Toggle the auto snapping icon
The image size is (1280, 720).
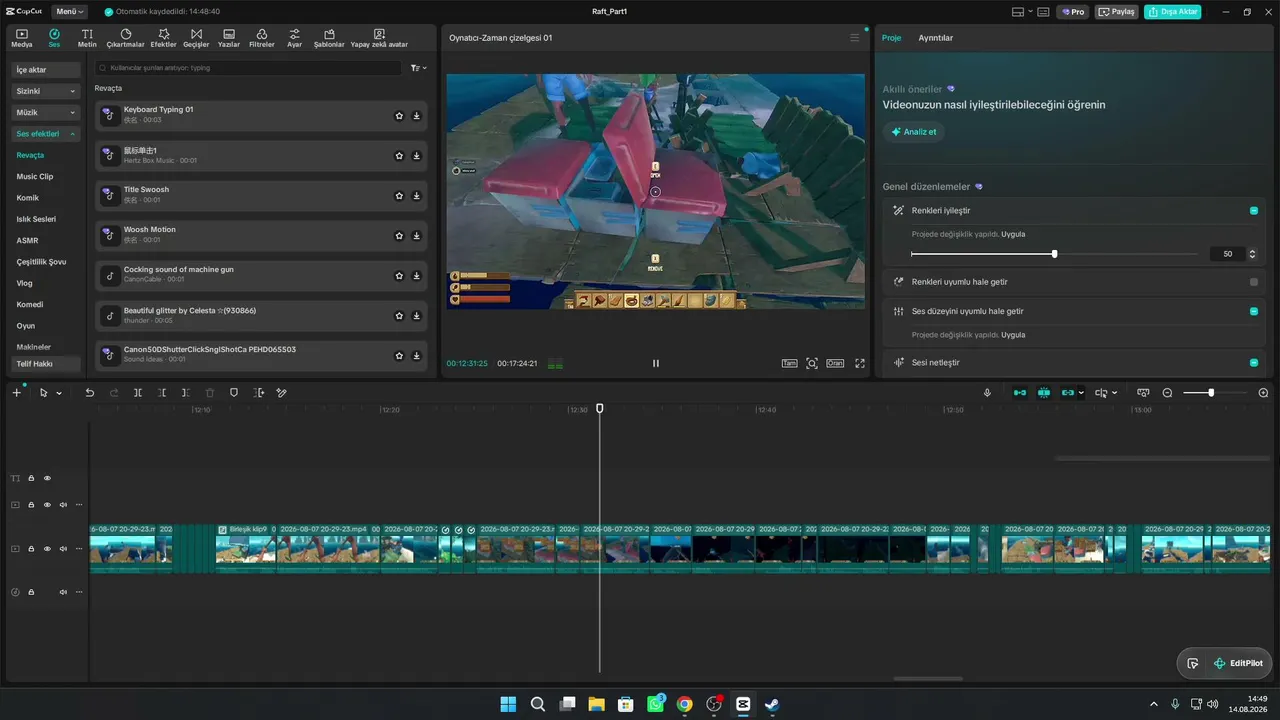coord(1044,393)
